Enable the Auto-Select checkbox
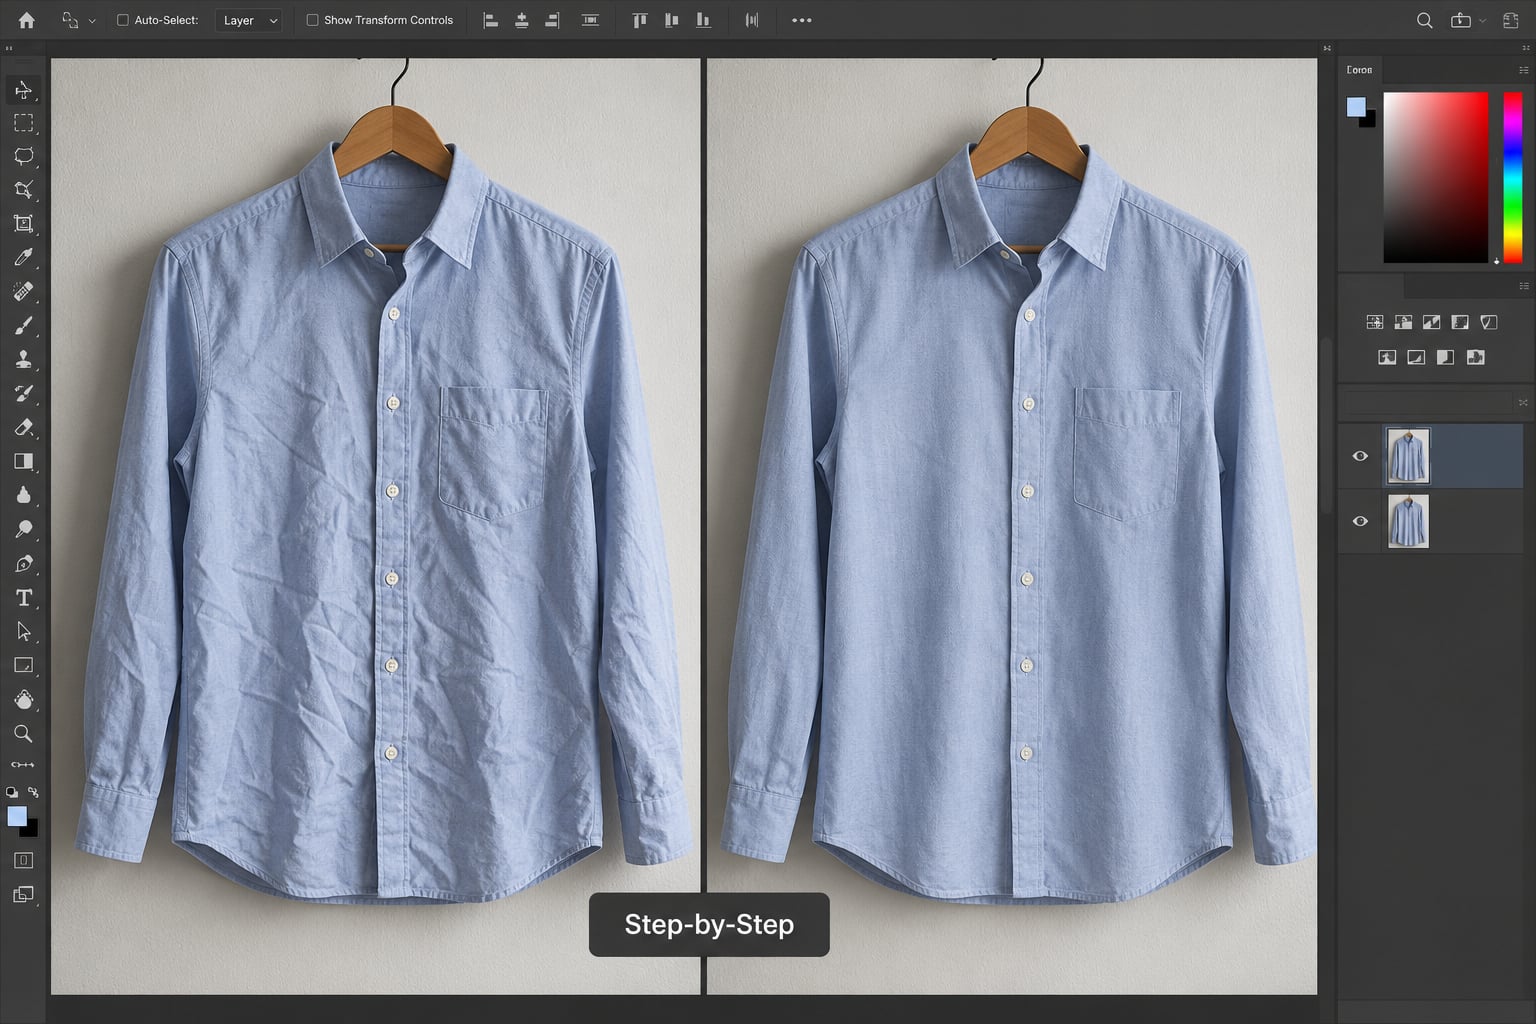This screenshot has height=1024, width=1536. tap(123, 20)
